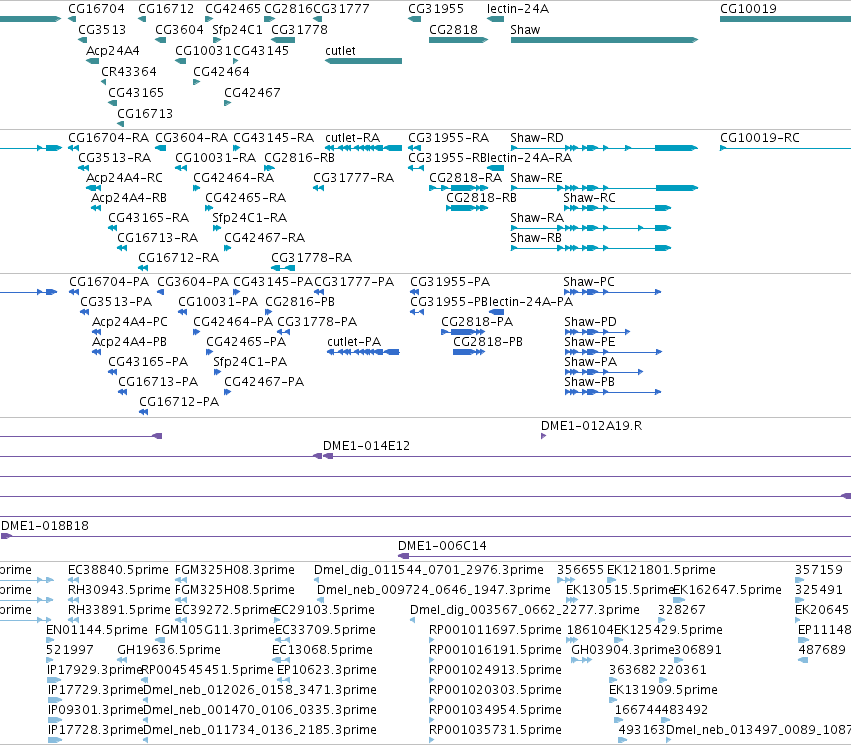Select the cutlet-PA CDS glyph
Screen dimensions: 851x745
click(x=363, y=352)
